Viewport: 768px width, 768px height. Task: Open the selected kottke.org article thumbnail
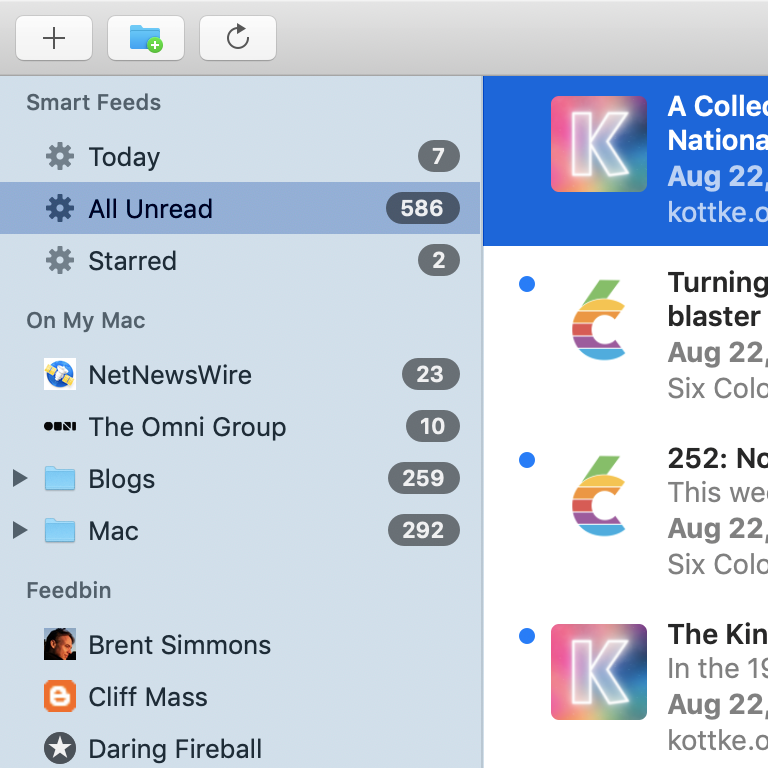(598, 144)
